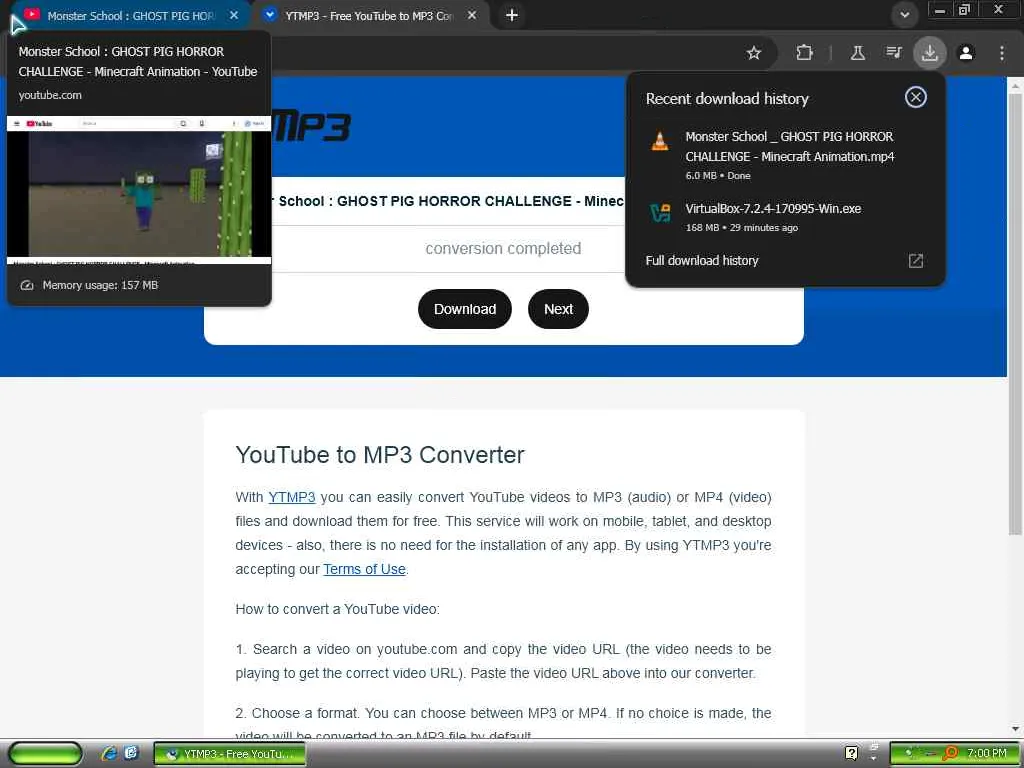Screen dimensions: 1024x768
Task: Click the "conversion completed" status text
Action: tap(503, 248)
